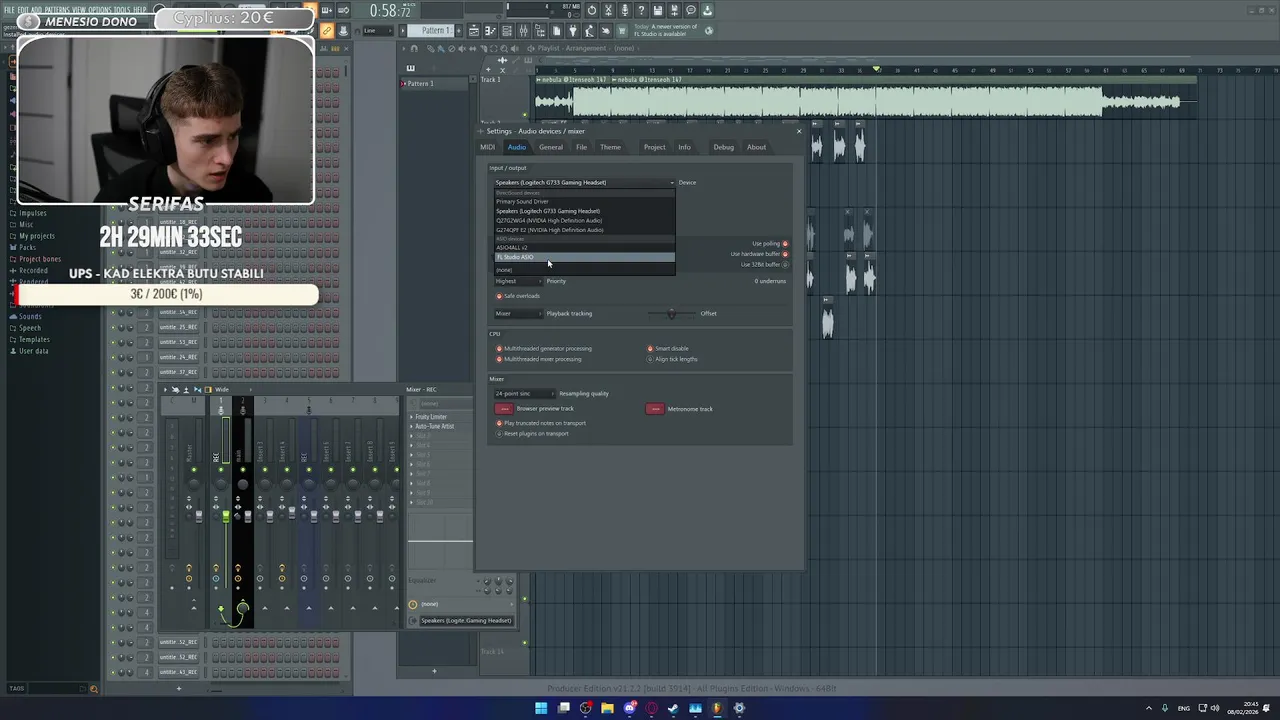Open the Playlist view icon
Viewport: 1280px width, 720px height.
pyautogui.click(x=474, y=31)
